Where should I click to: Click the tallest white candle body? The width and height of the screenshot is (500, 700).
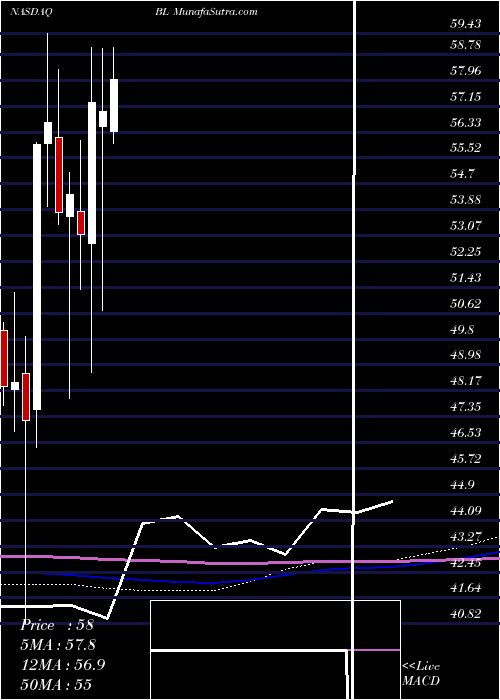coord(37,277)
